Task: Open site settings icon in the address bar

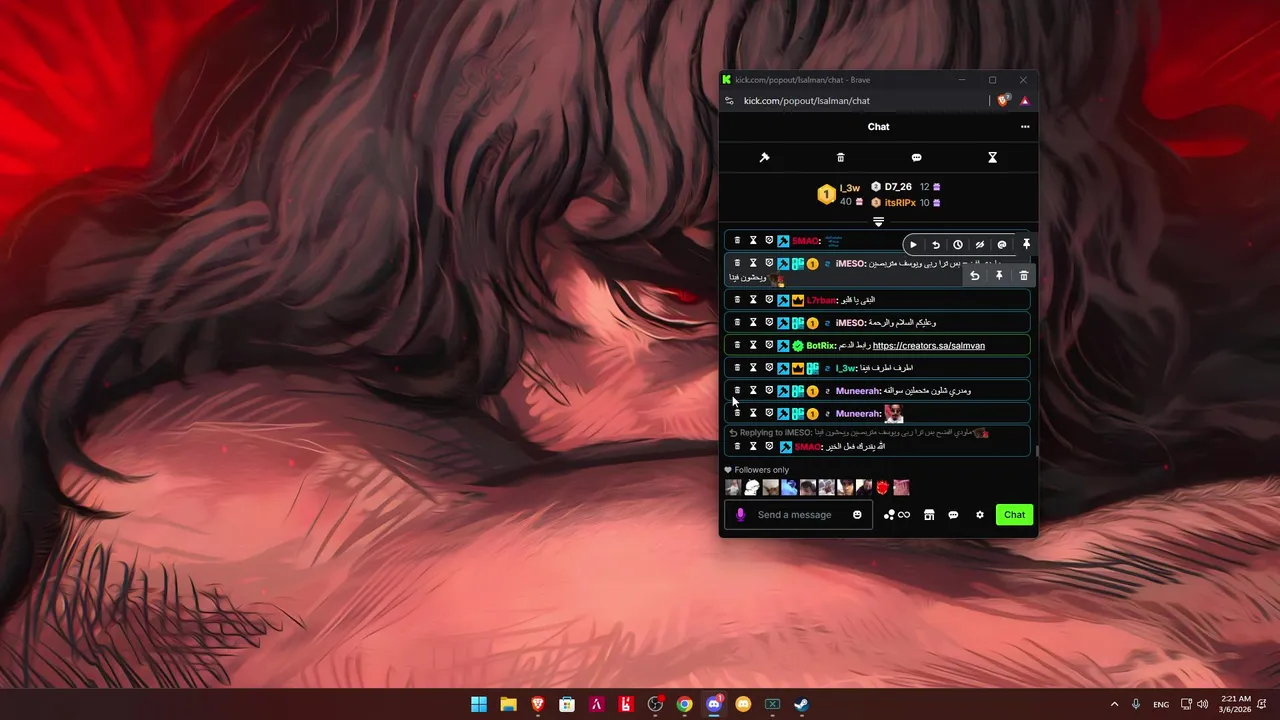Action: pos(729,101)
